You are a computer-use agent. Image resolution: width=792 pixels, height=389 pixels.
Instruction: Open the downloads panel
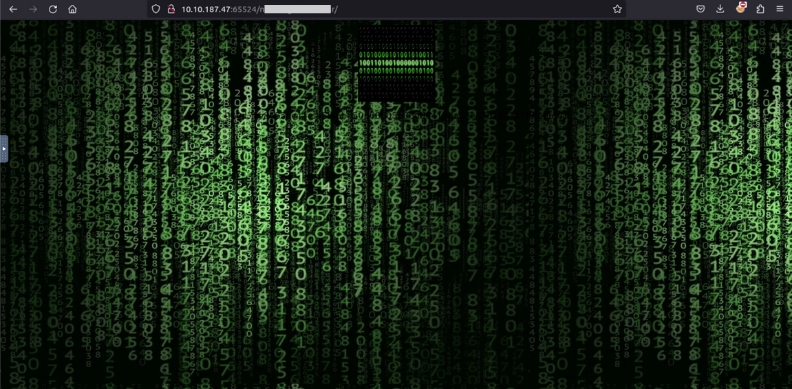tap(720, 9)
